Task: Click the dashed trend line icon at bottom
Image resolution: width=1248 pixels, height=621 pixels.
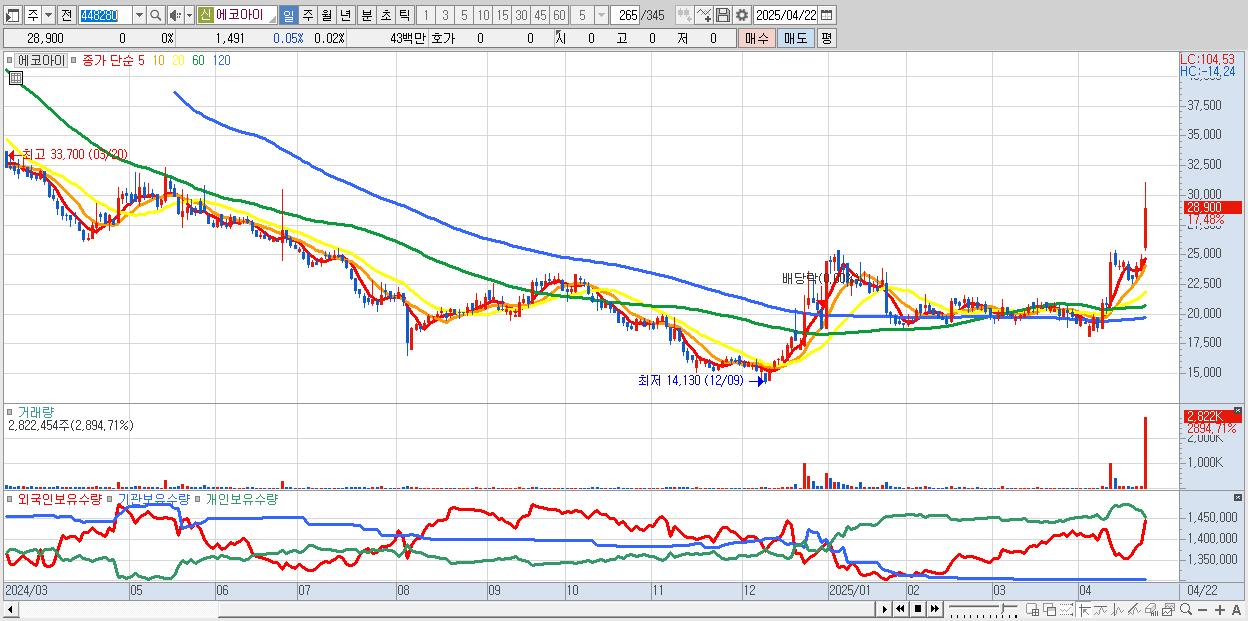Action: click(1066, 609)
